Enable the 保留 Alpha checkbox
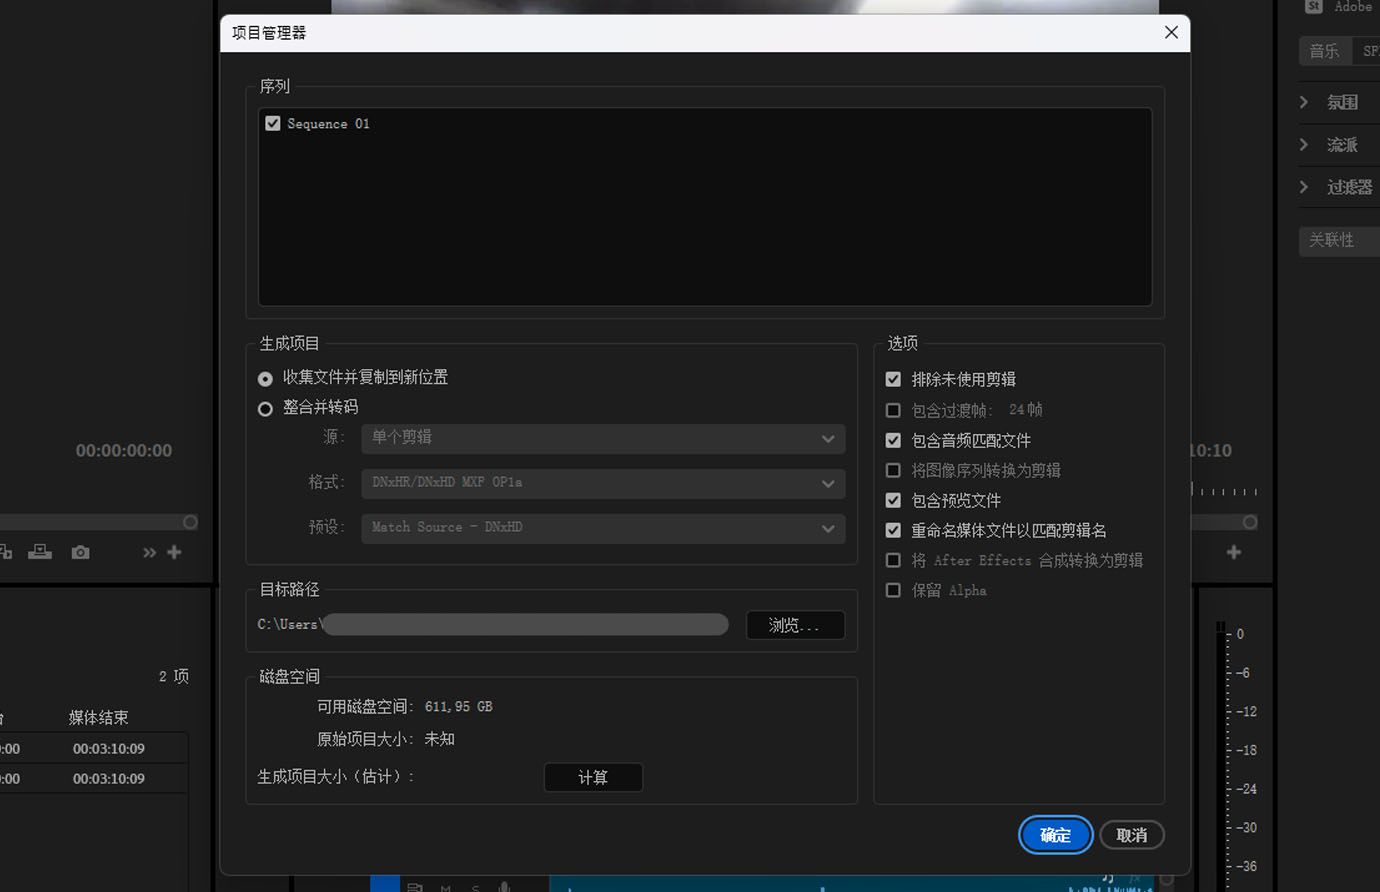 point(893,590)
